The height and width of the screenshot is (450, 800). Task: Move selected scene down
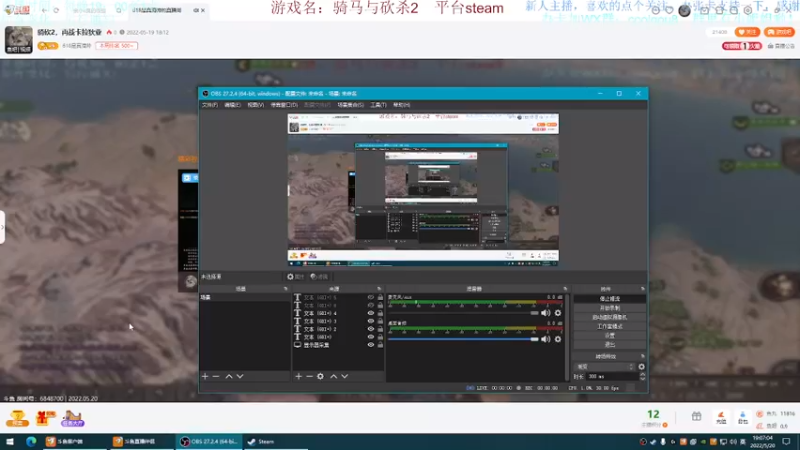[x=240, y=376]
